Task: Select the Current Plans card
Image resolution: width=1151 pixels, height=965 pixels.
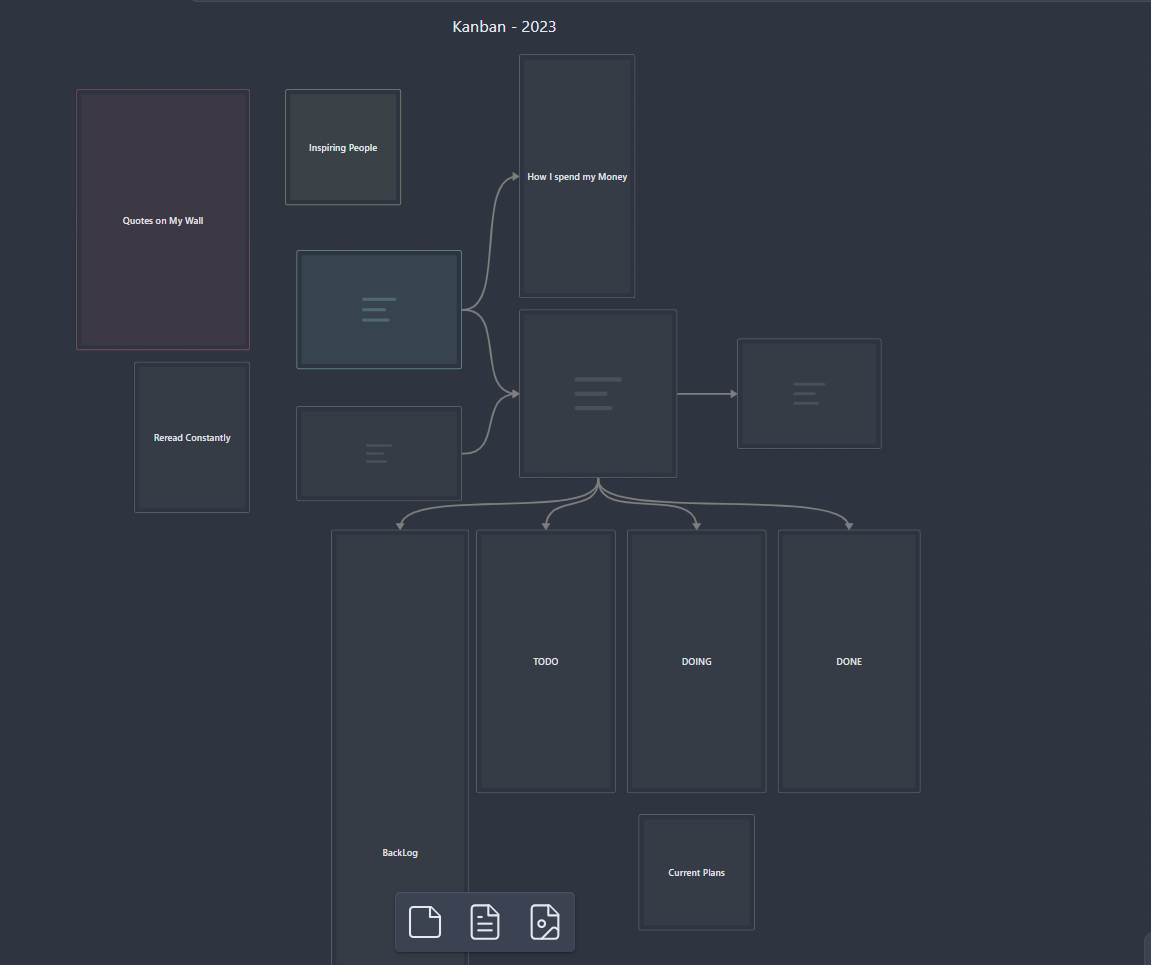Action: (x=697, y=873)
